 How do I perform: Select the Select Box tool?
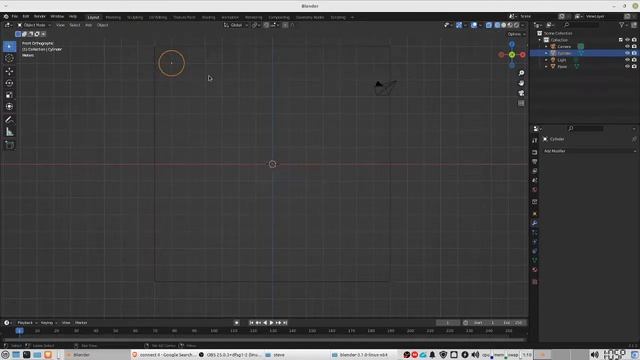click(x=9, y=47)
